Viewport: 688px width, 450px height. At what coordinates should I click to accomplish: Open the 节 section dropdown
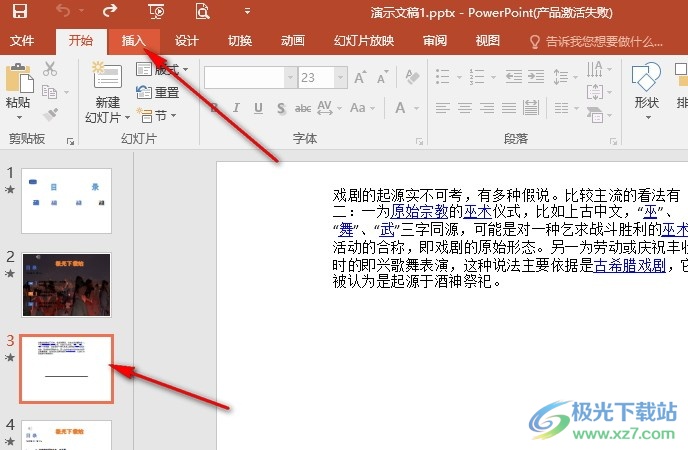pos(156,115)
